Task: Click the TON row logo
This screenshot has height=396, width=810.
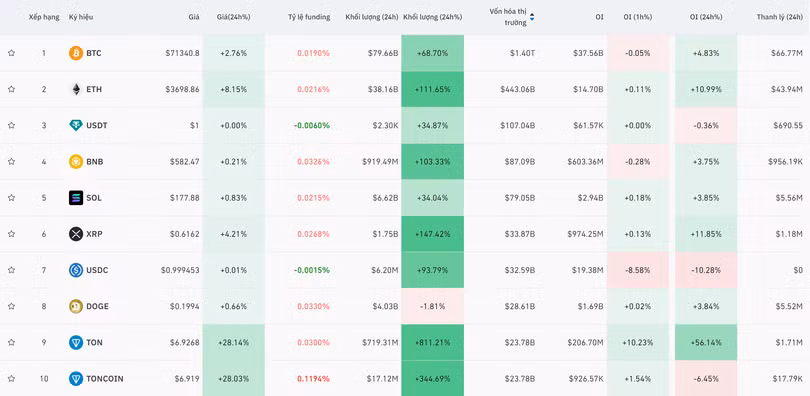Action: tap(76, 342)
